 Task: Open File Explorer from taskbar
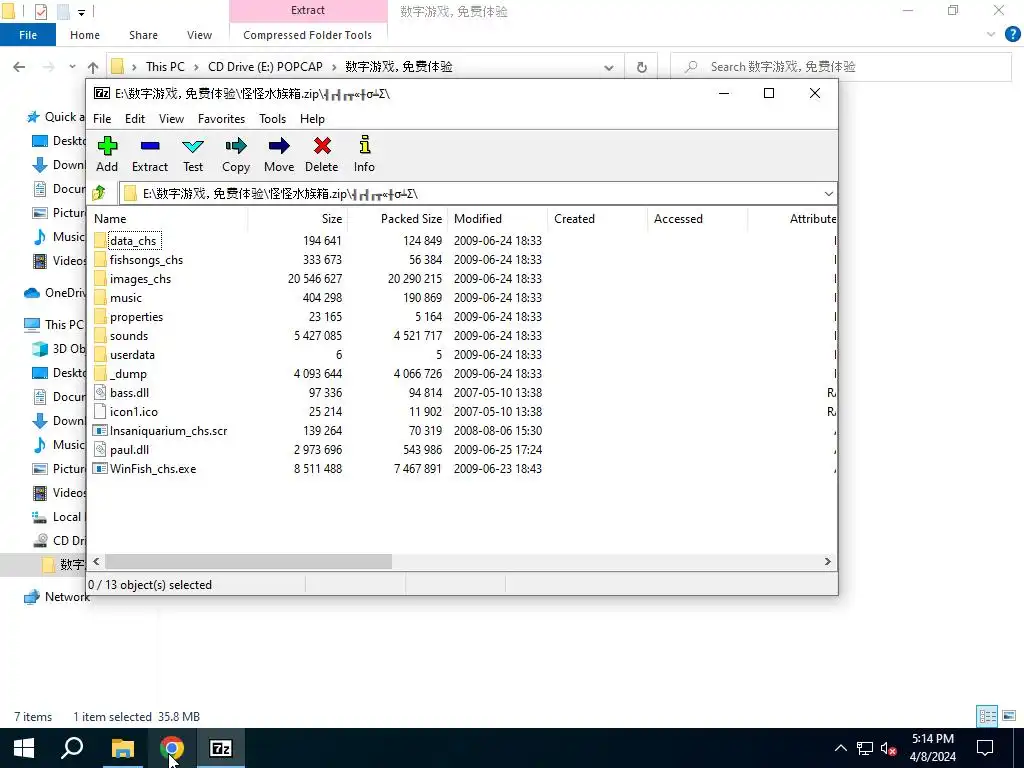click(123, 748)
